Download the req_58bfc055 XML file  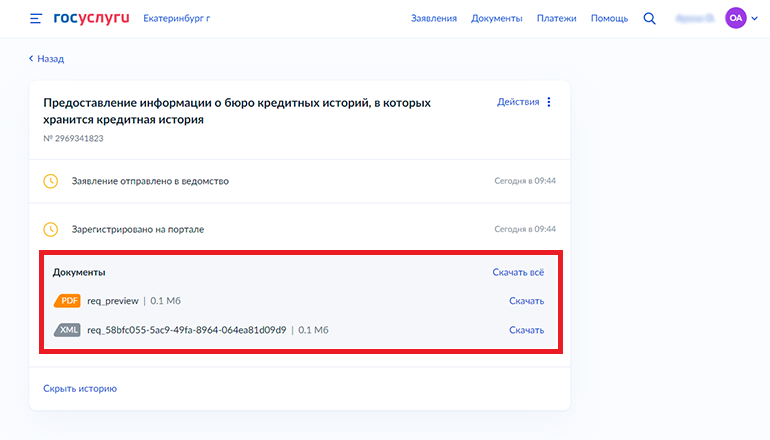(x=526, y=330)
